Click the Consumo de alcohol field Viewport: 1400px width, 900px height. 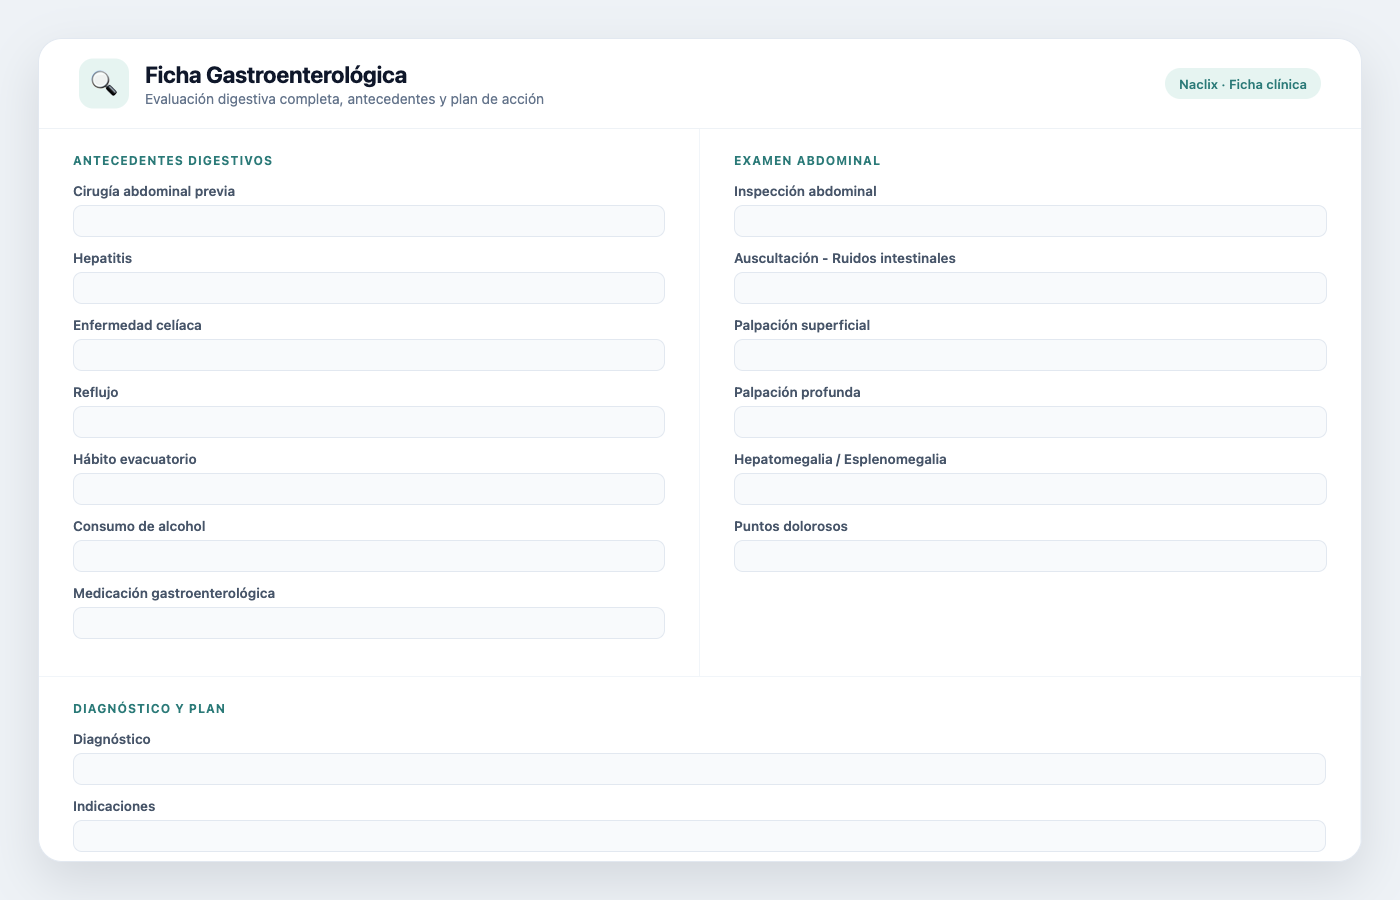pyautogui.click(x=369, y=556)
